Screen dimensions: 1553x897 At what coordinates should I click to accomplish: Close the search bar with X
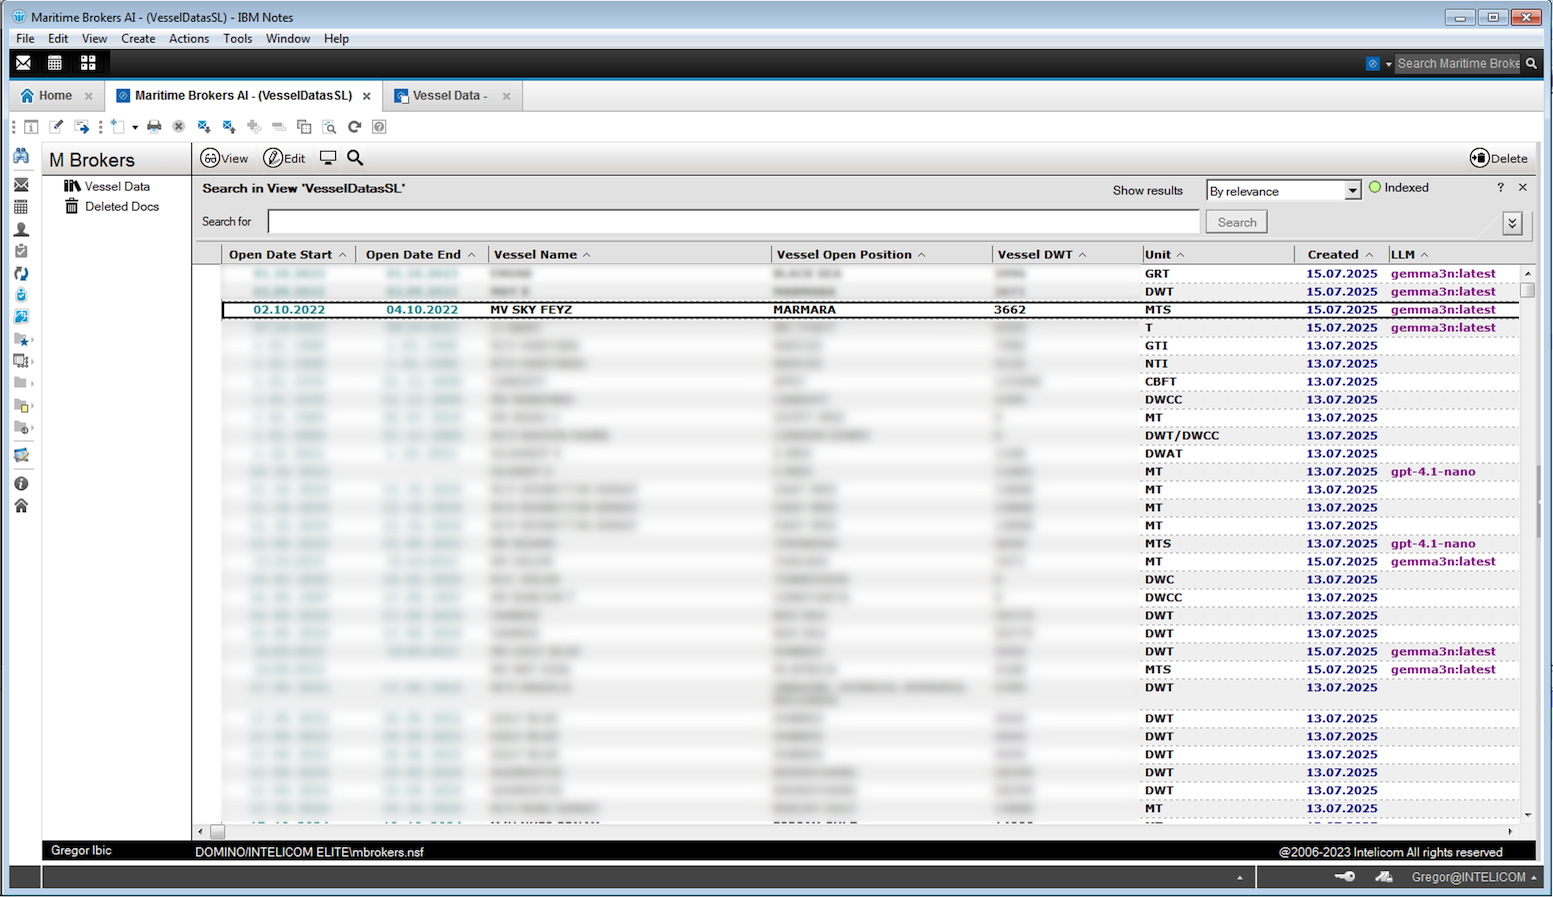1523,187
